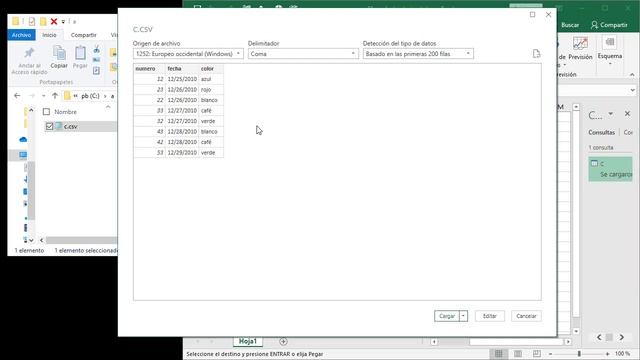Screen dimensions: 640x360
Task: Select the fecha column header
Action: (182, 69)
